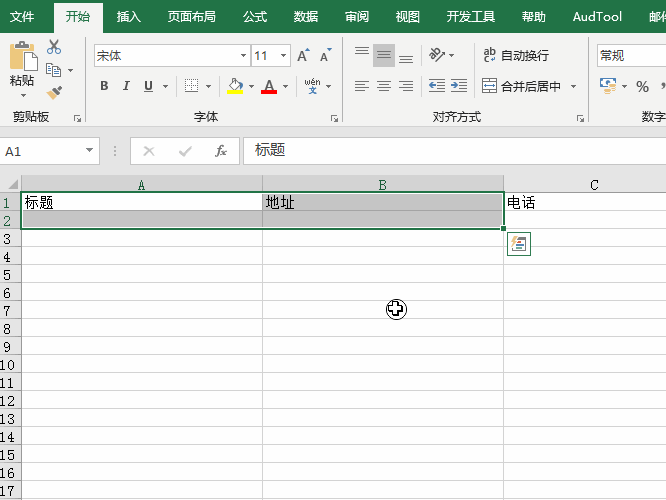
Task: Click the Quick Analysis icon below selection
Action: [519, 244]
